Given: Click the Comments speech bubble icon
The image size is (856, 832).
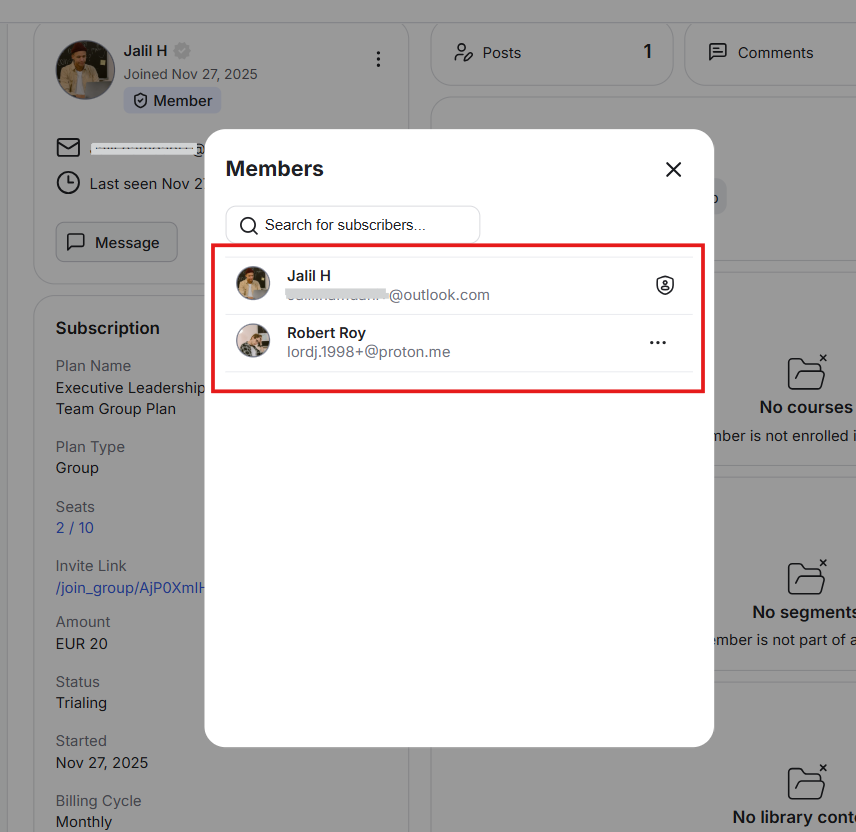Looking at the screenshot, I should [x=717, y=52].
